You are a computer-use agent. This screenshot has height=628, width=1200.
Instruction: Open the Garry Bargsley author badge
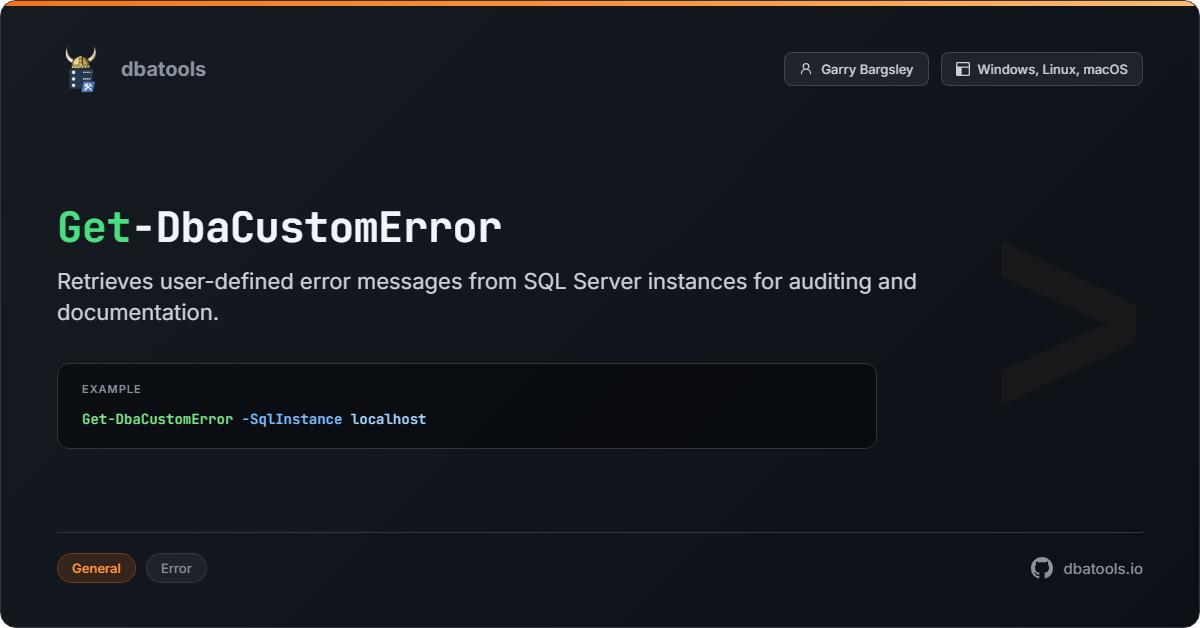click(856, 69)
